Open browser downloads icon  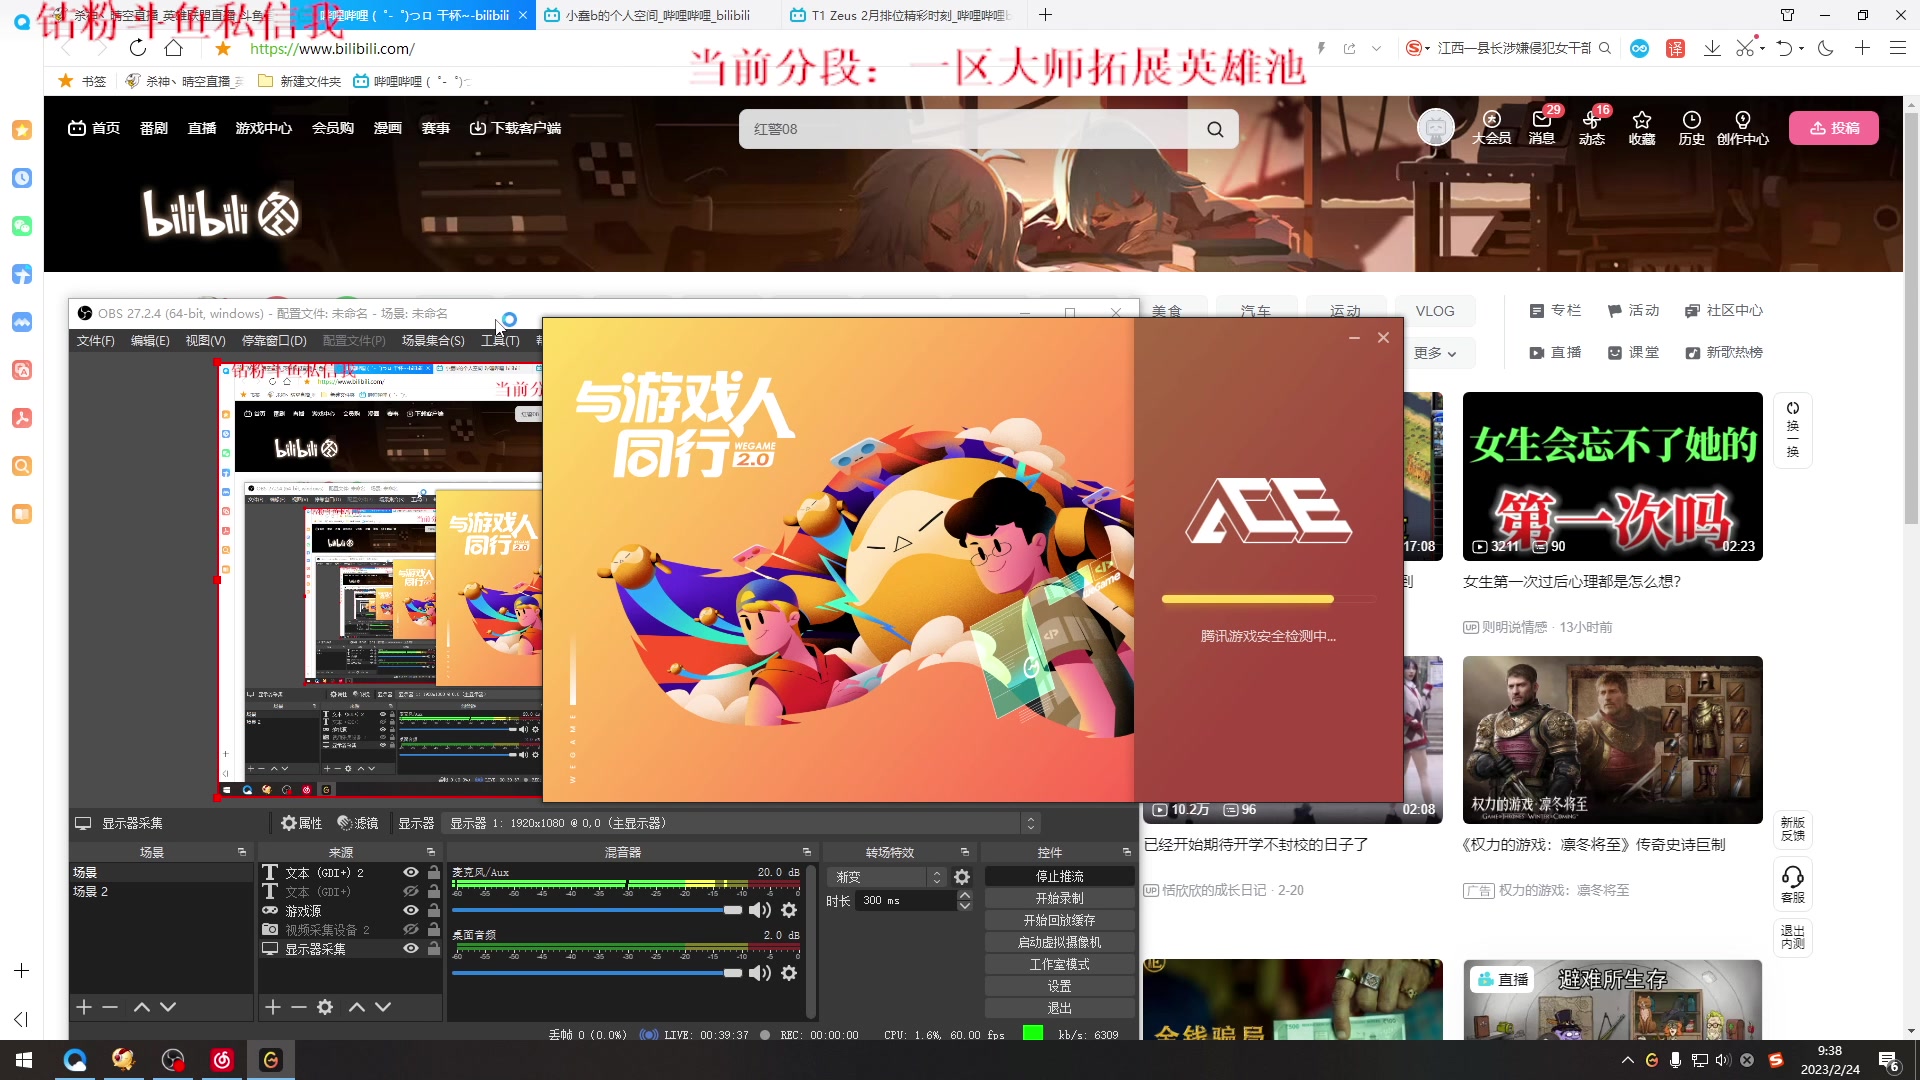tap(1712, 48)
